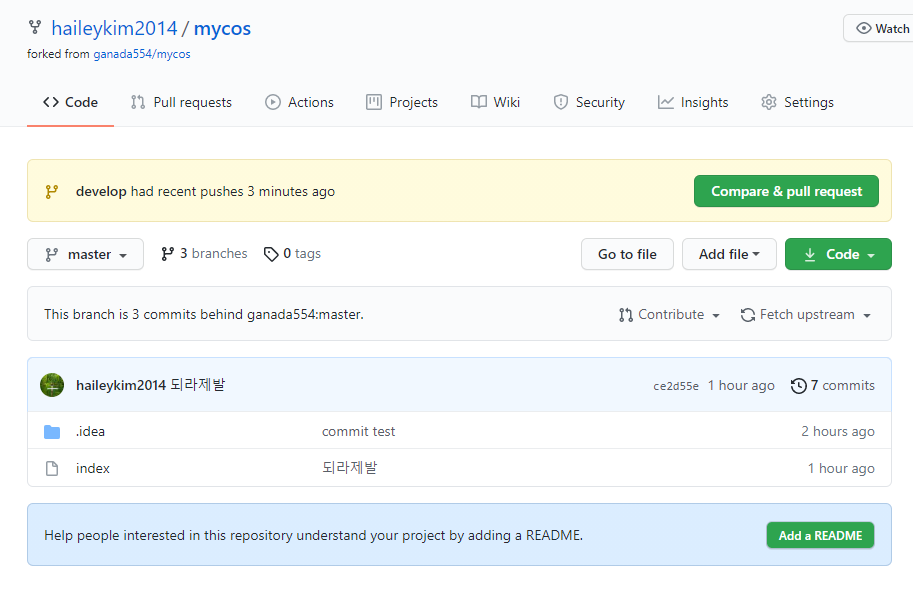
Task: Switch to the Code tab
Action: pos(70,102)
